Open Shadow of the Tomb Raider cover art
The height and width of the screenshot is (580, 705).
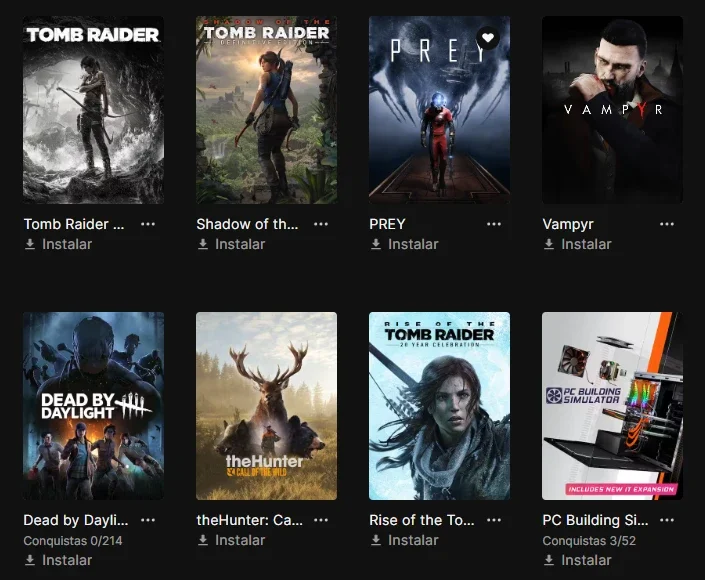tap(267, 110)
